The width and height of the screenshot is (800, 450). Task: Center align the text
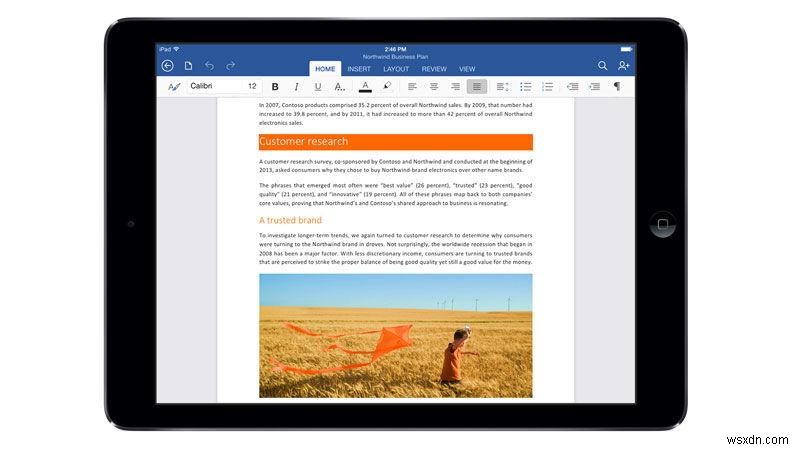(x=434, y=87)
